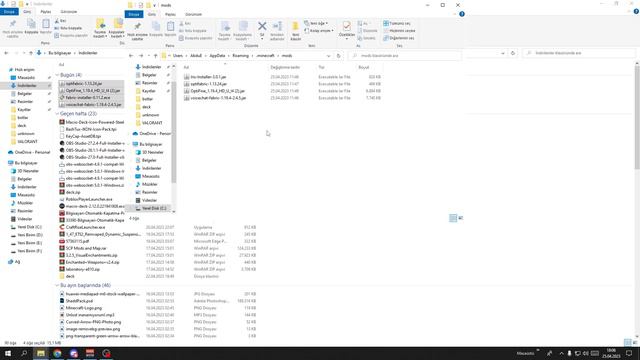Collapse the Bugün (4) group

point(57,75)
